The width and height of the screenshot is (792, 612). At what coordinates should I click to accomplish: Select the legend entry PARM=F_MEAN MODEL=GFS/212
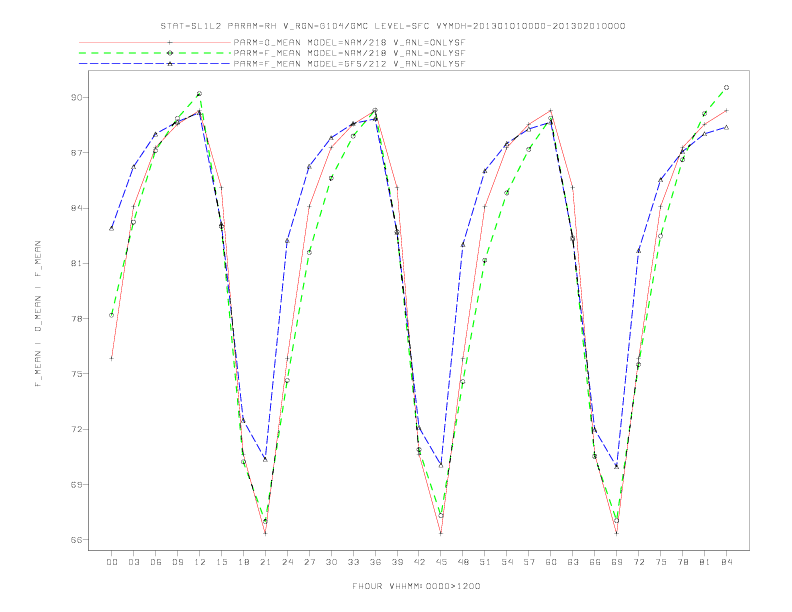pyautogui.click(x=349, y=64)
